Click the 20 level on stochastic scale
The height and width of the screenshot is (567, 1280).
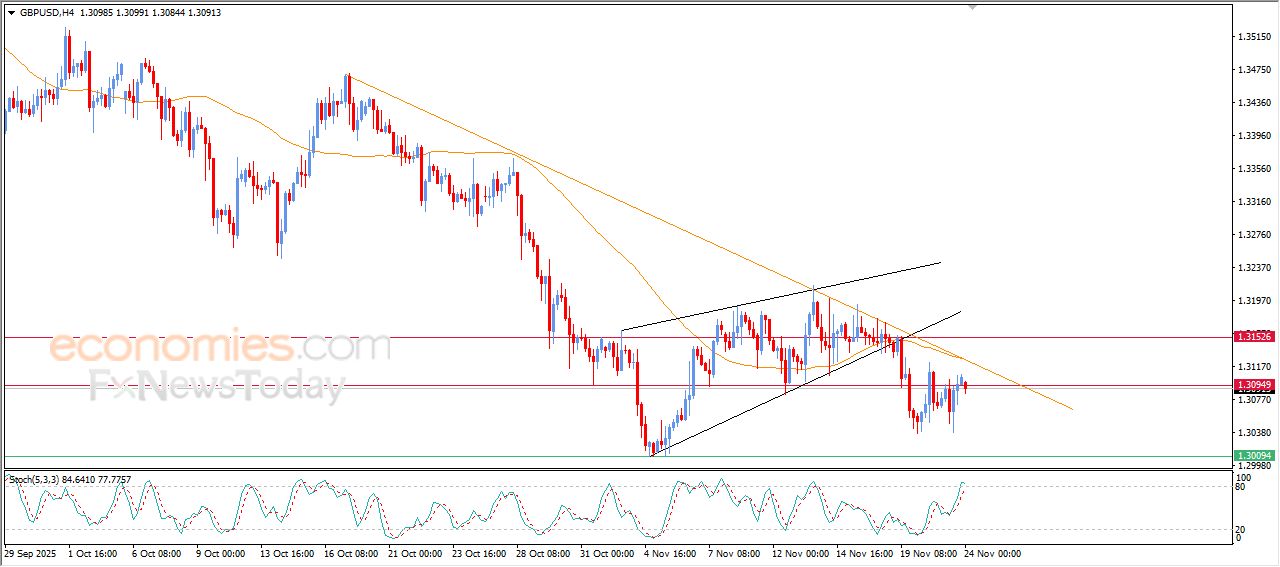tap(1239, 529)
